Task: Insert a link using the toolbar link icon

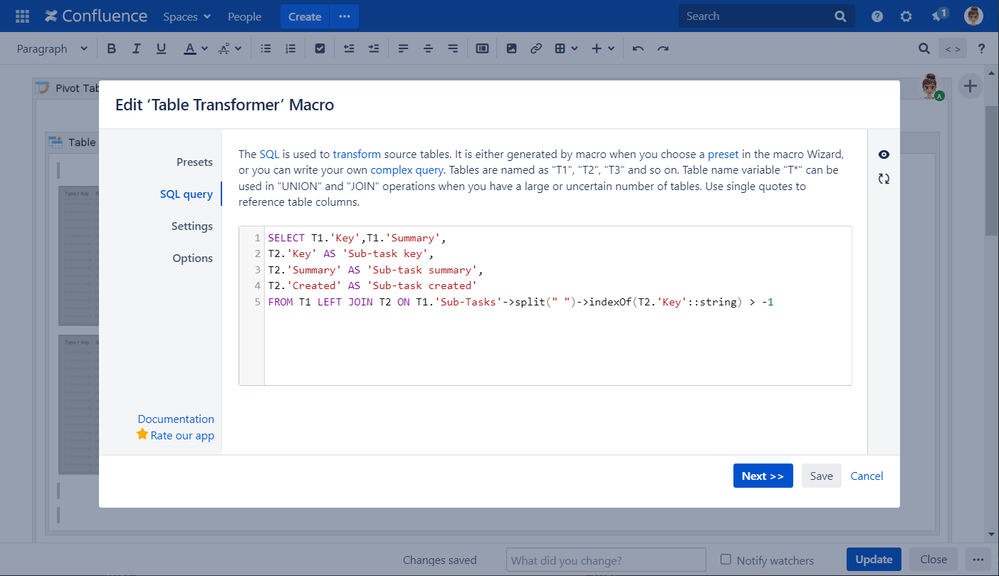Action: (536, 49)
